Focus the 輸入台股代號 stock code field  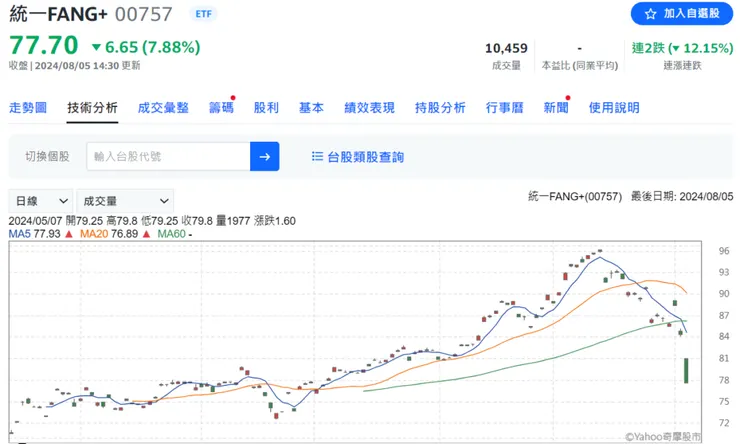168,156
